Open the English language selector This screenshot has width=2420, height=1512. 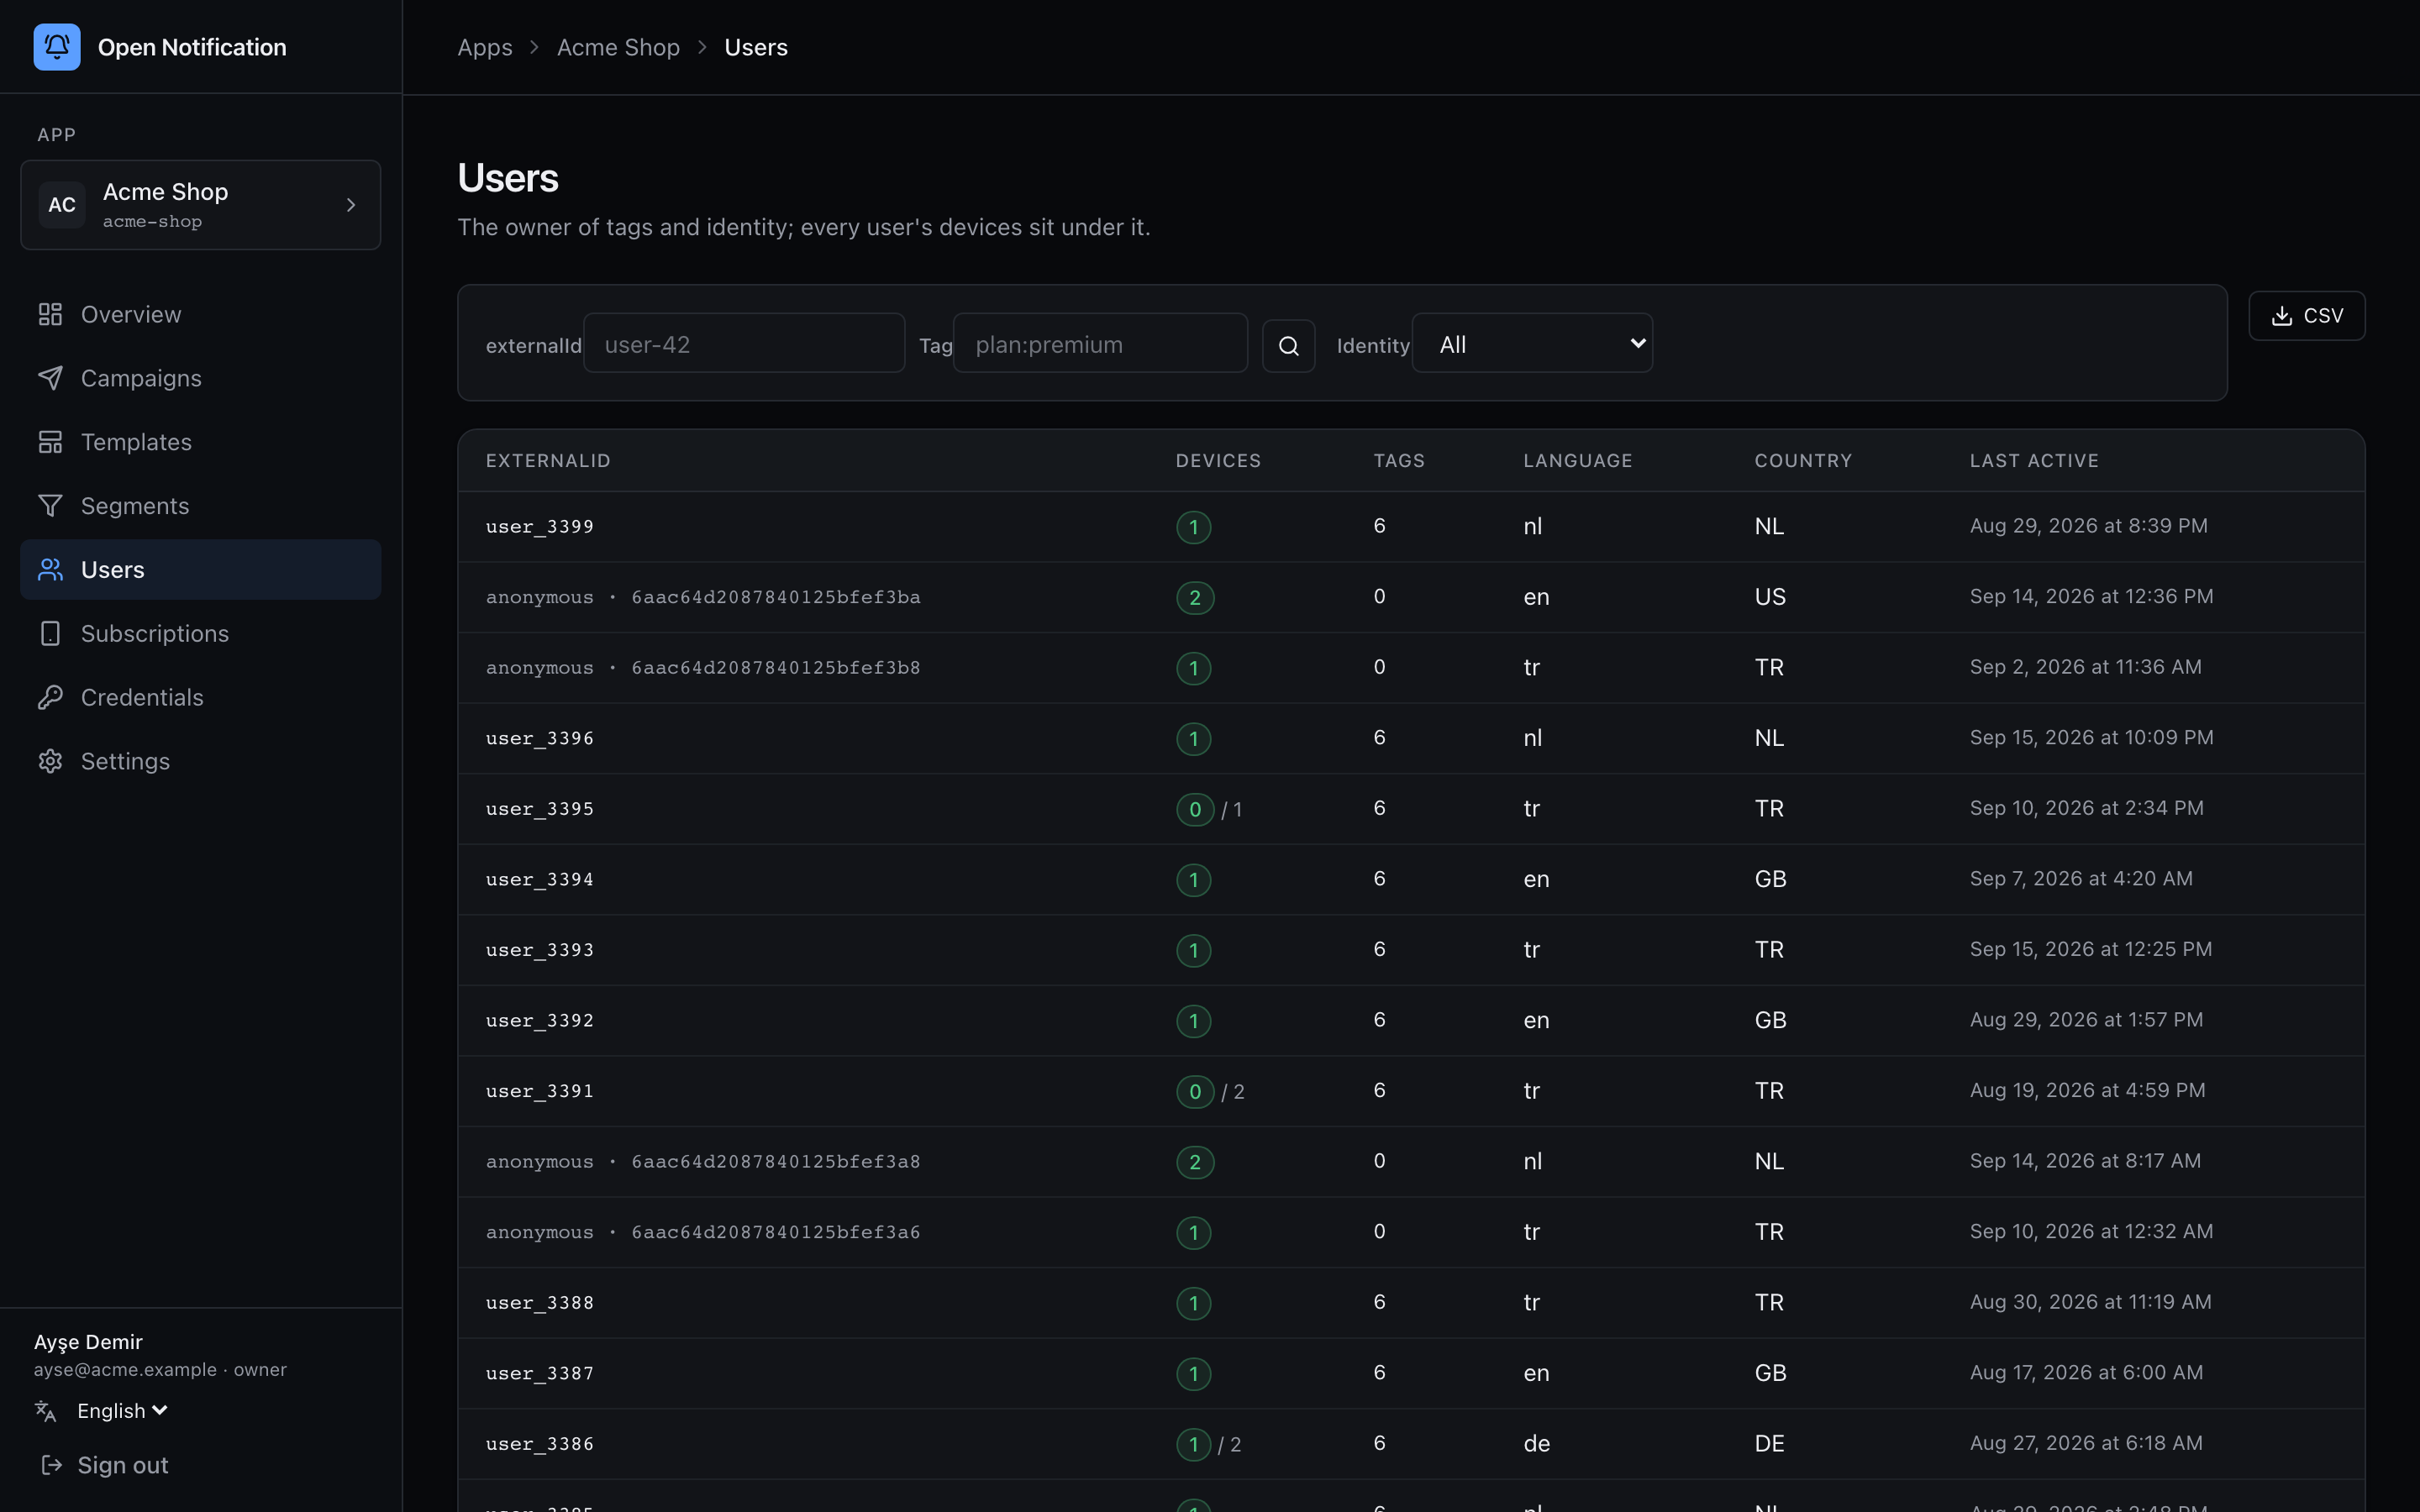(122, 1411)
